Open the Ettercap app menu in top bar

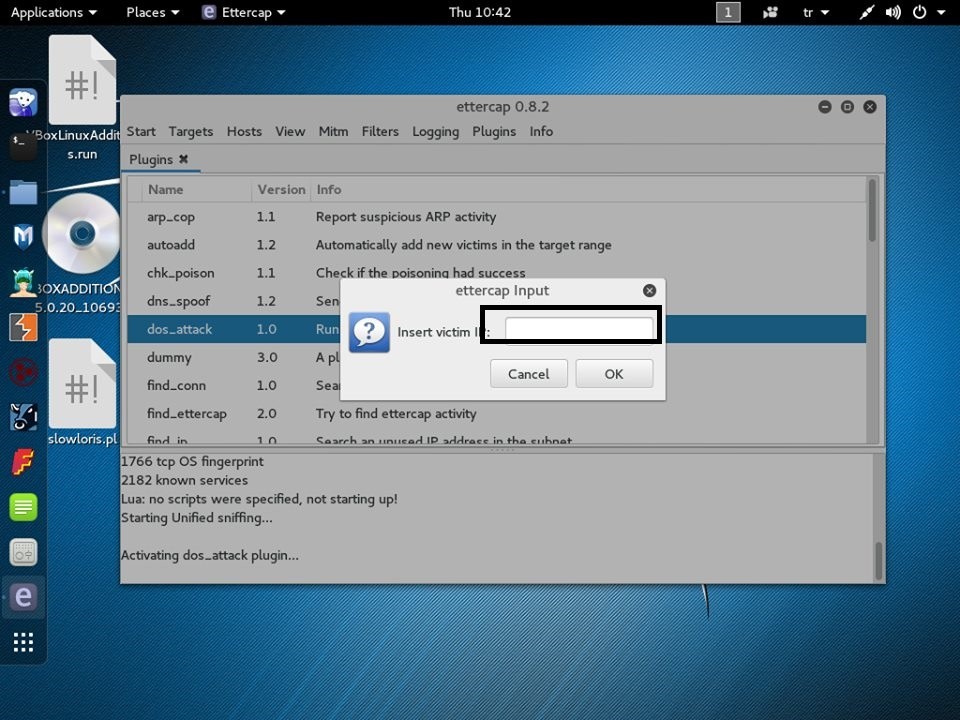[x=244, y=12]
